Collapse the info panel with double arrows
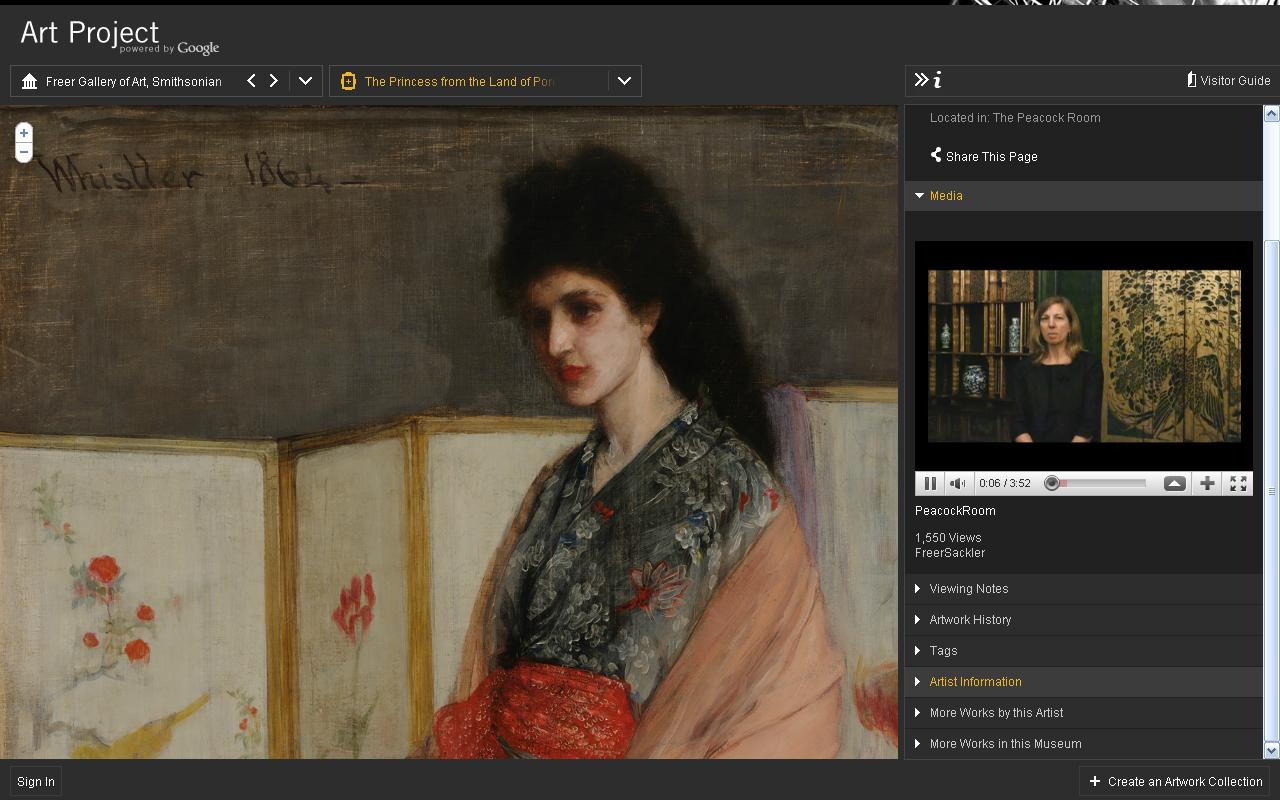 click(x=921, y=80)
